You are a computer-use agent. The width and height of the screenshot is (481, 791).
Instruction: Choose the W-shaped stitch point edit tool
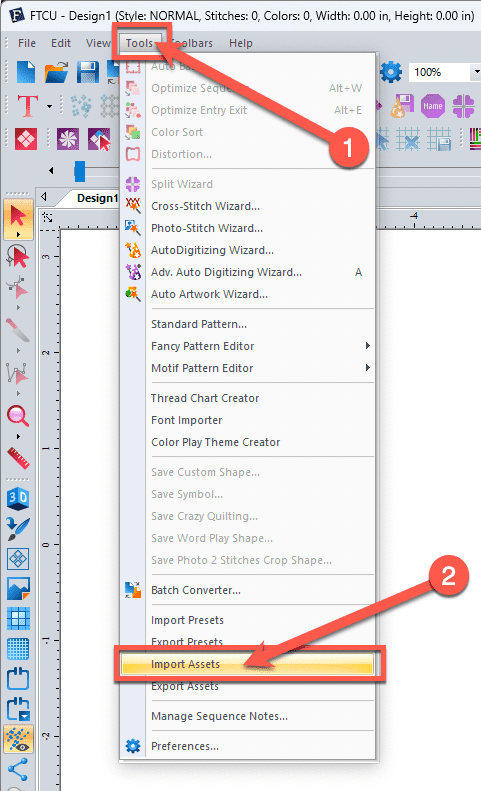click(x=18, y=374)
